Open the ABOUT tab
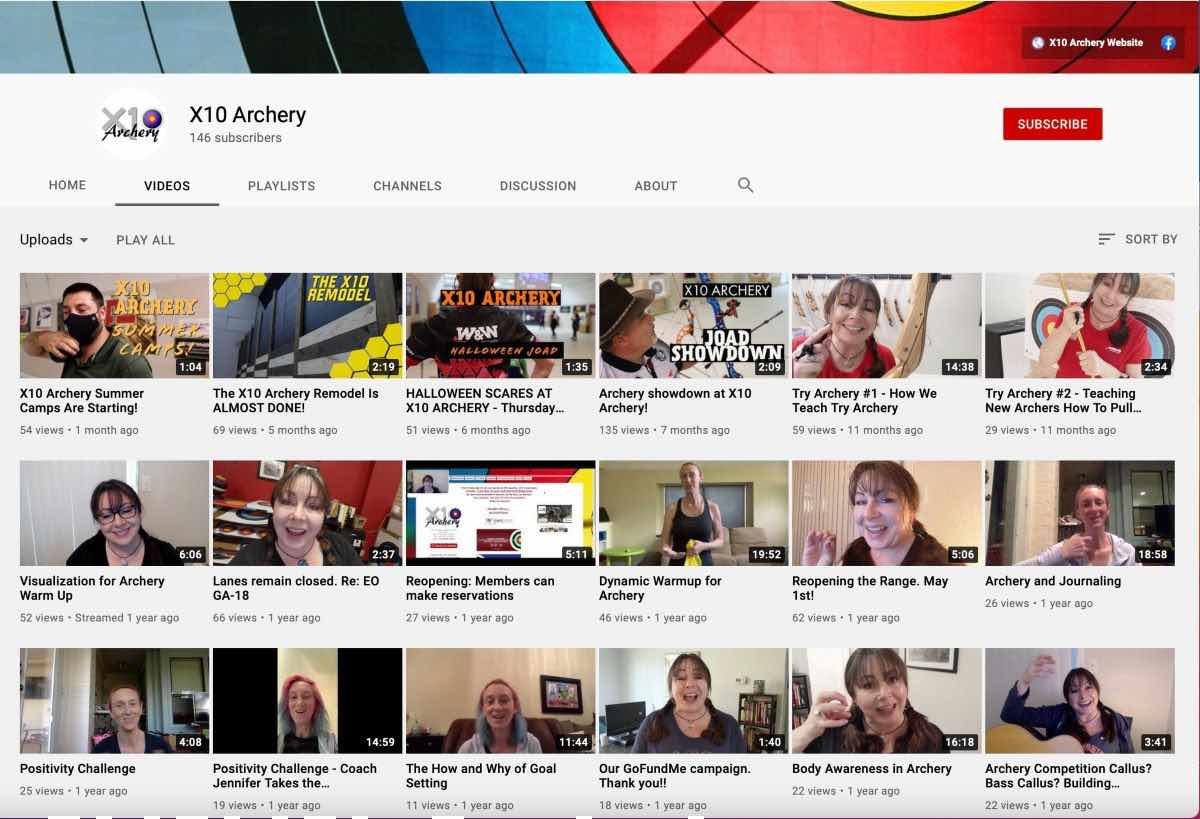Viewport: 1200px width, 819px height. pos(656,186)
